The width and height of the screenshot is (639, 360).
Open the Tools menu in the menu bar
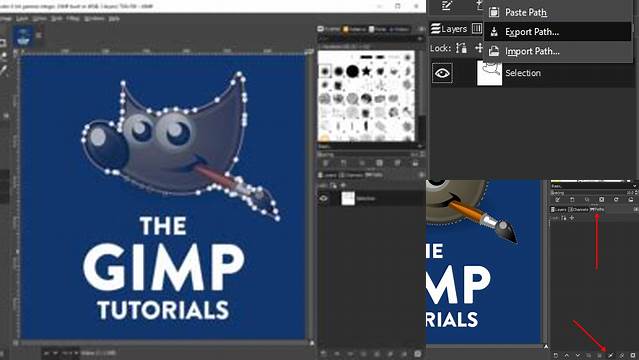click(x=57, y=19)
